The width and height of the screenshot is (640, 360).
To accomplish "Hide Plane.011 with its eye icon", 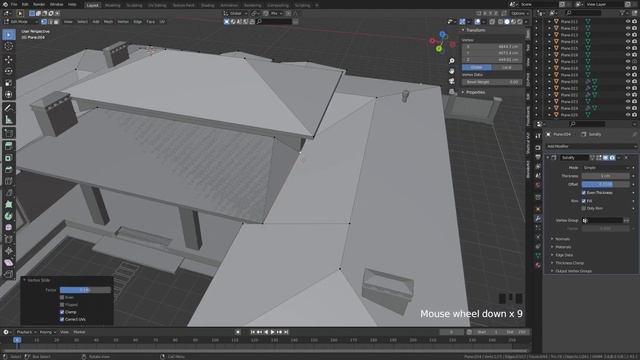I will pyautogui.click(x=628, y=21).
